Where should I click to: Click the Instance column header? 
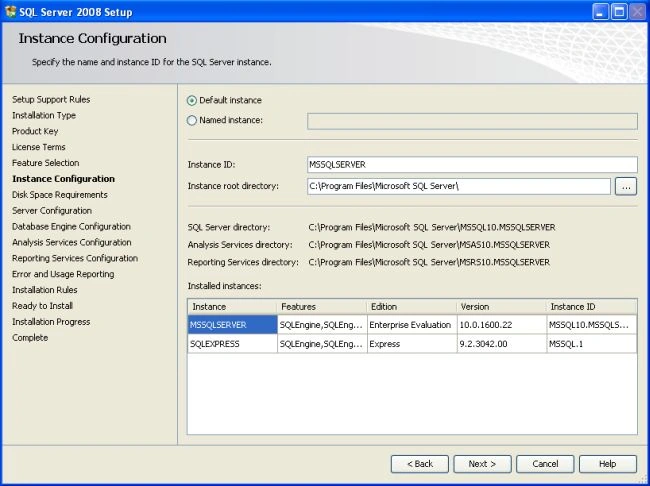[232, 307]
